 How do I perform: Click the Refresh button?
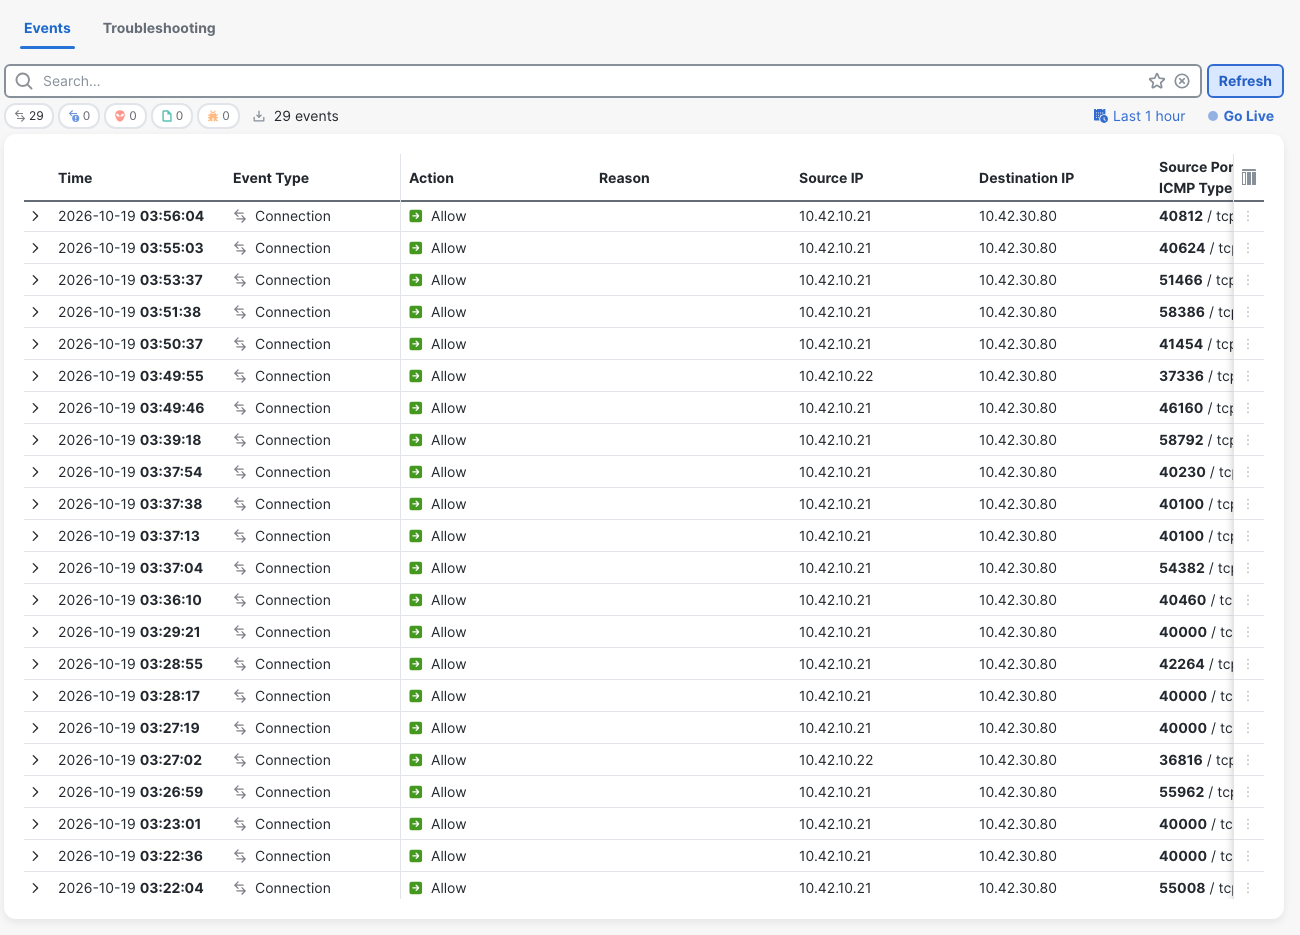1245,81
